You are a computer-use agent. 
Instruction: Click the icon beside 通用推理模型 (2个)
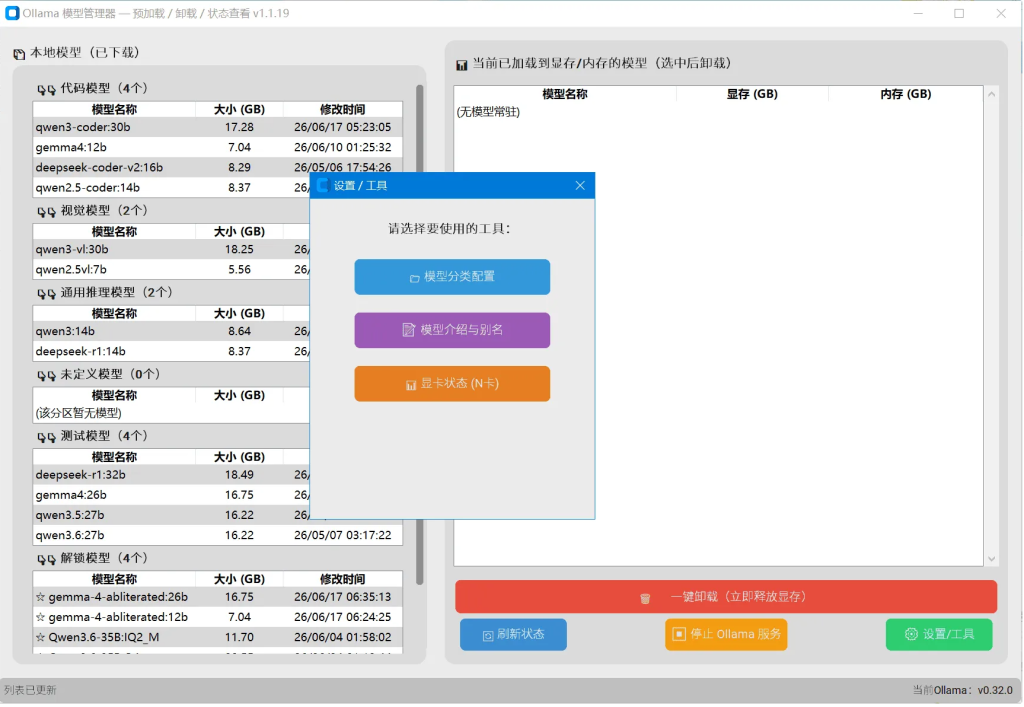[x=46, y=293]
